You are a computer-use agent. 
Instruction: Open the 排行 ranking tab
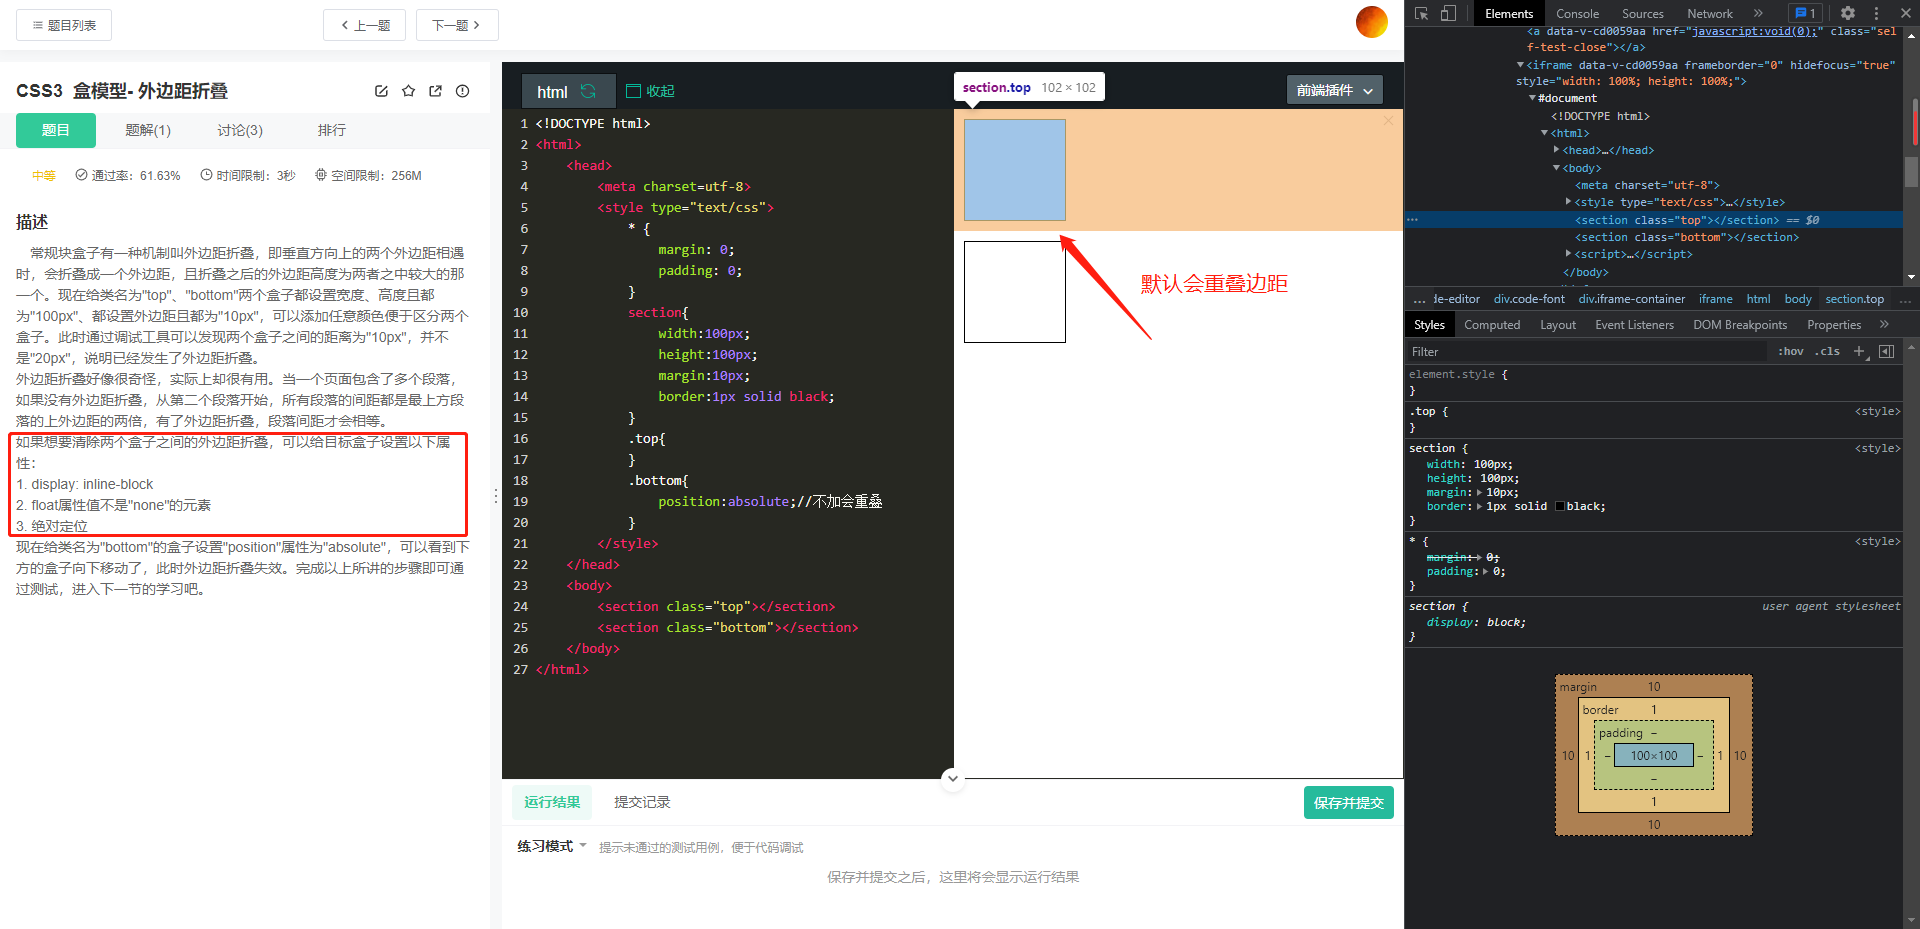pos(332,130)
